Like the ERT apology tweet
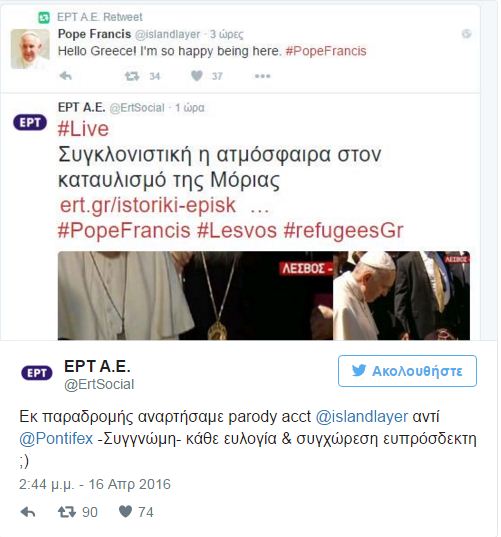This screenshot has width=501, height=537. (125, 512)
